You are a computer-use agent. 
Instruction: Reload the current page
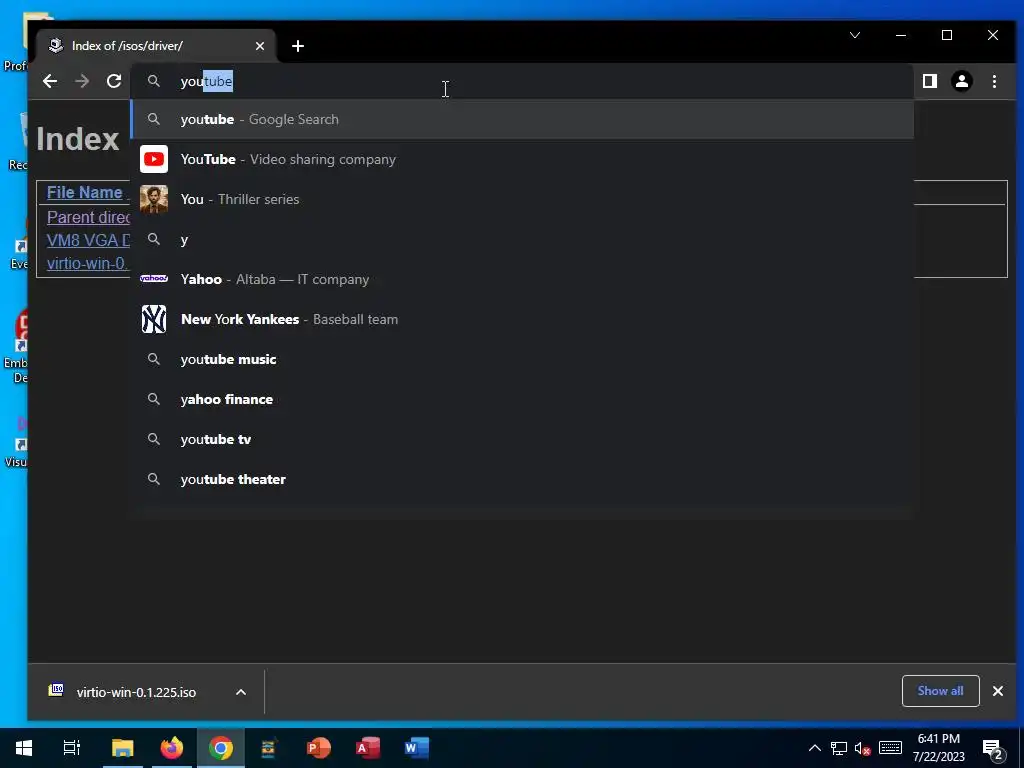pos(114,81)
